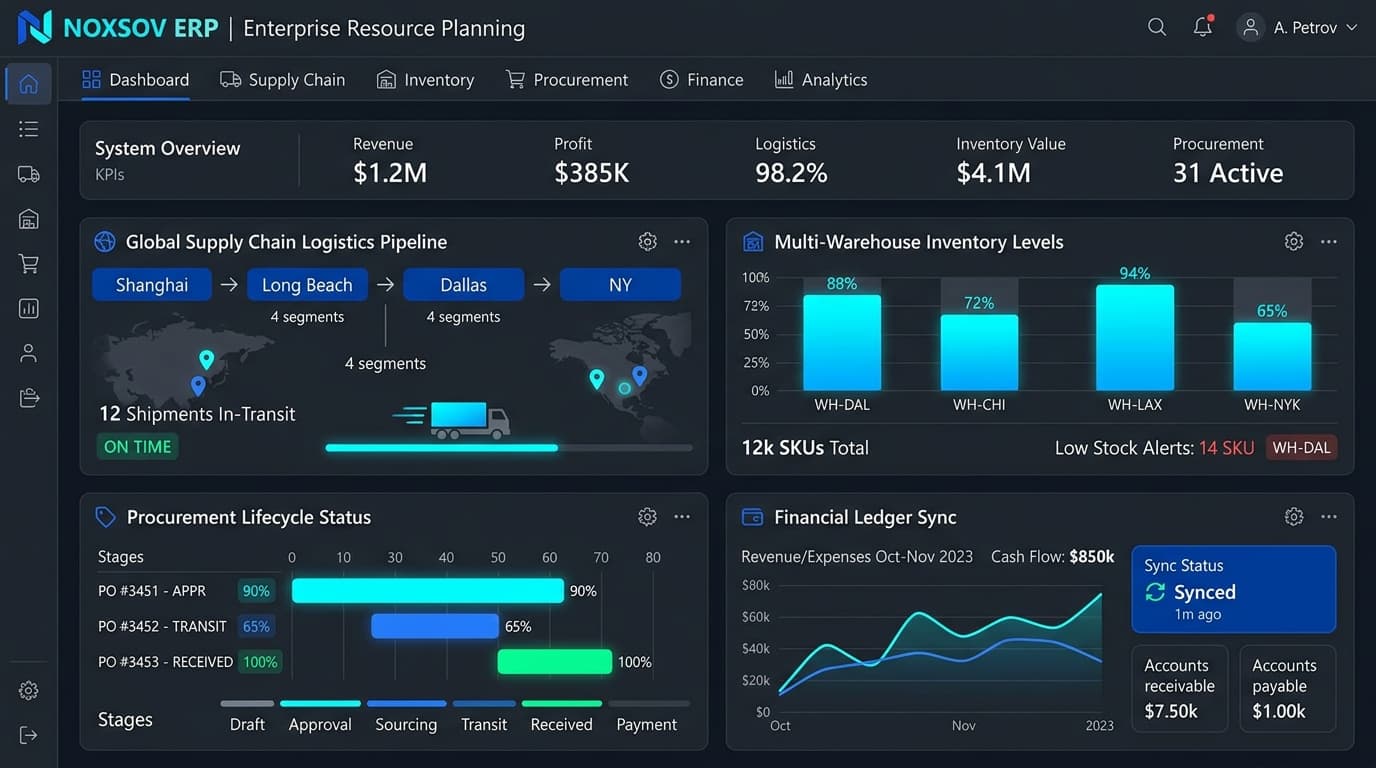Image resolution: width=1376 pixels, height=768 pixels.
Task: Open Financial Ledger Sync more options menu
Action: [x=1329, y=517]
